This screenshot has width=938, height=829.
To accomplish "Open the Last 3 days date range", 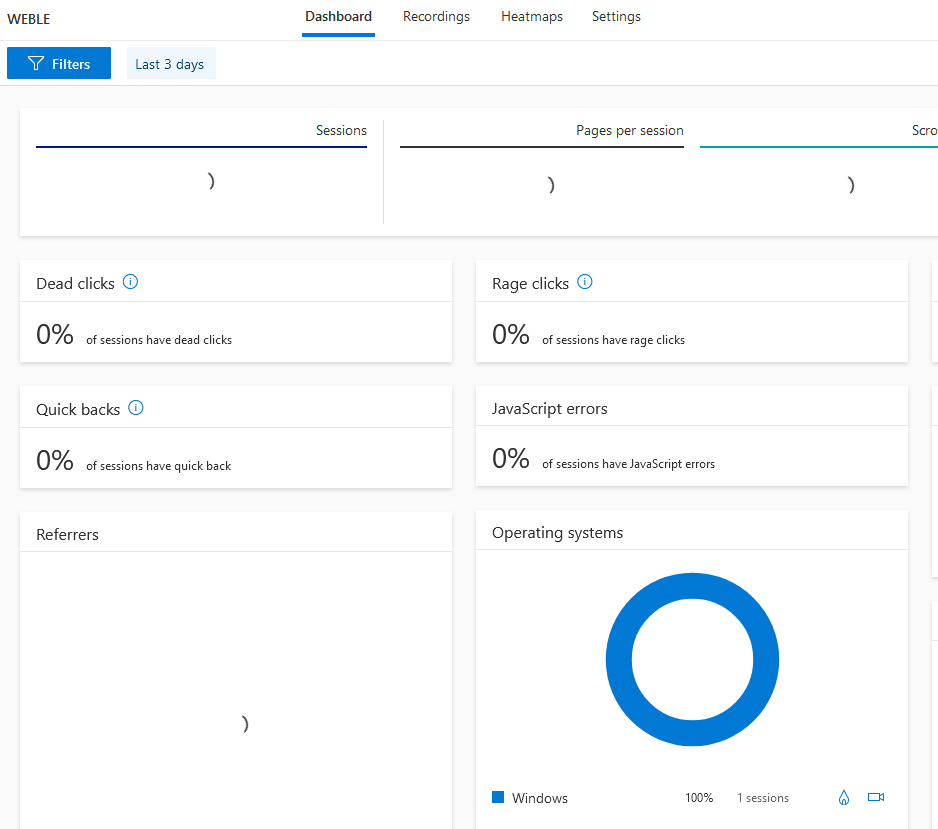I will point(171,63).
